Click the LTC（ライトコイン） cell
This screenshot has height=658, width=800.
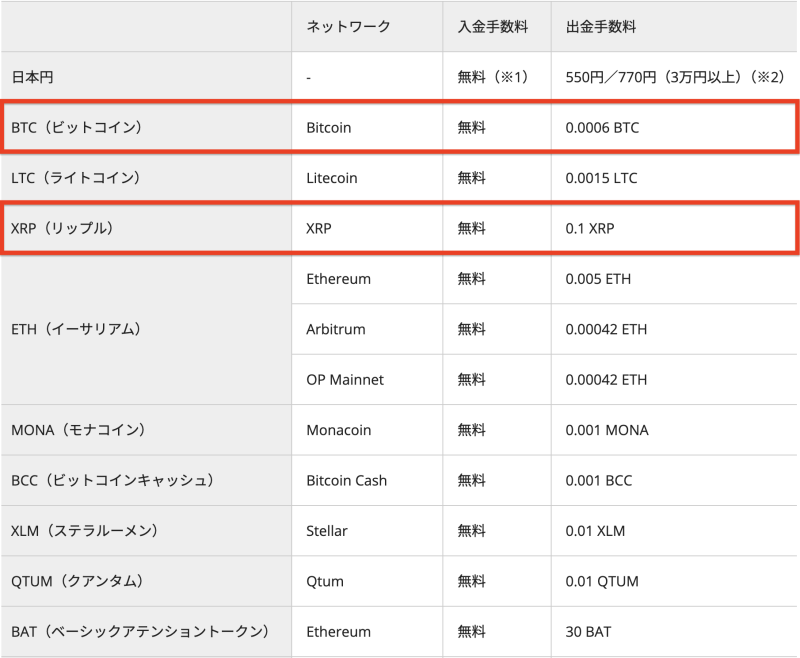coord(75,178)
